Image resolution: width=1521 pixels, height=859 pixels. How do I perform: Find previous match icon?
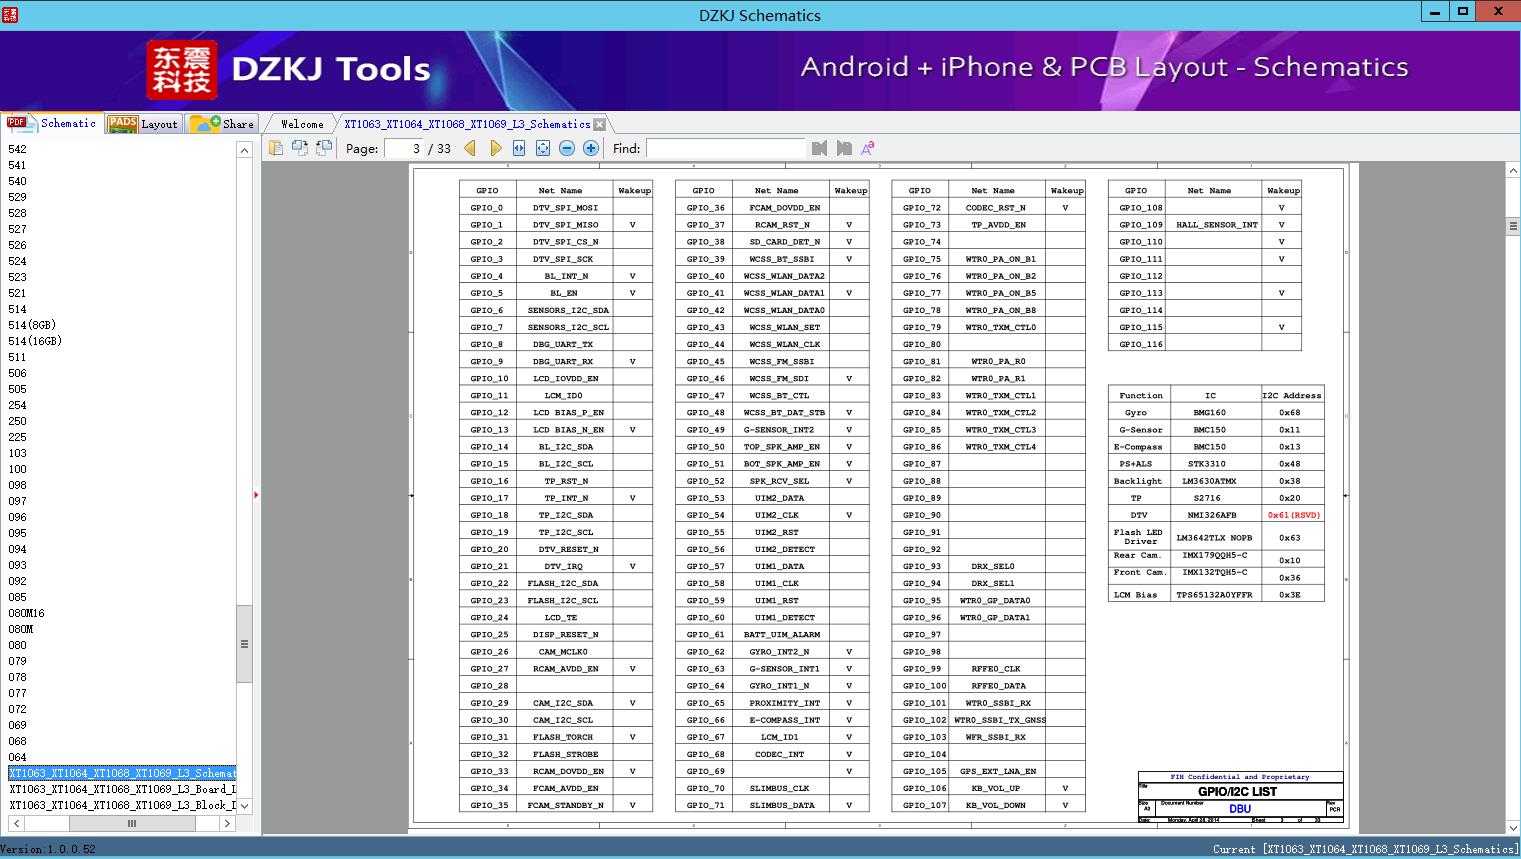pyautogui.click(x=820, y=148)
